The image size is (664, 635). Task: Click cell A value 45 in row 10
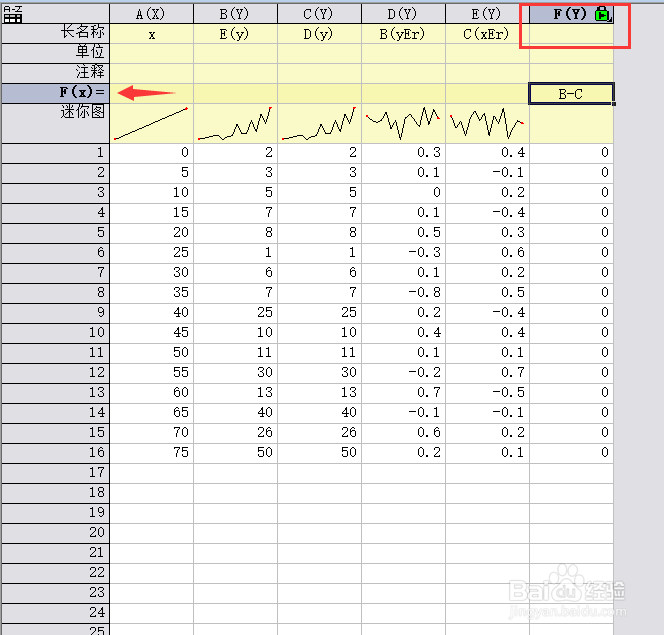point(151,332)
